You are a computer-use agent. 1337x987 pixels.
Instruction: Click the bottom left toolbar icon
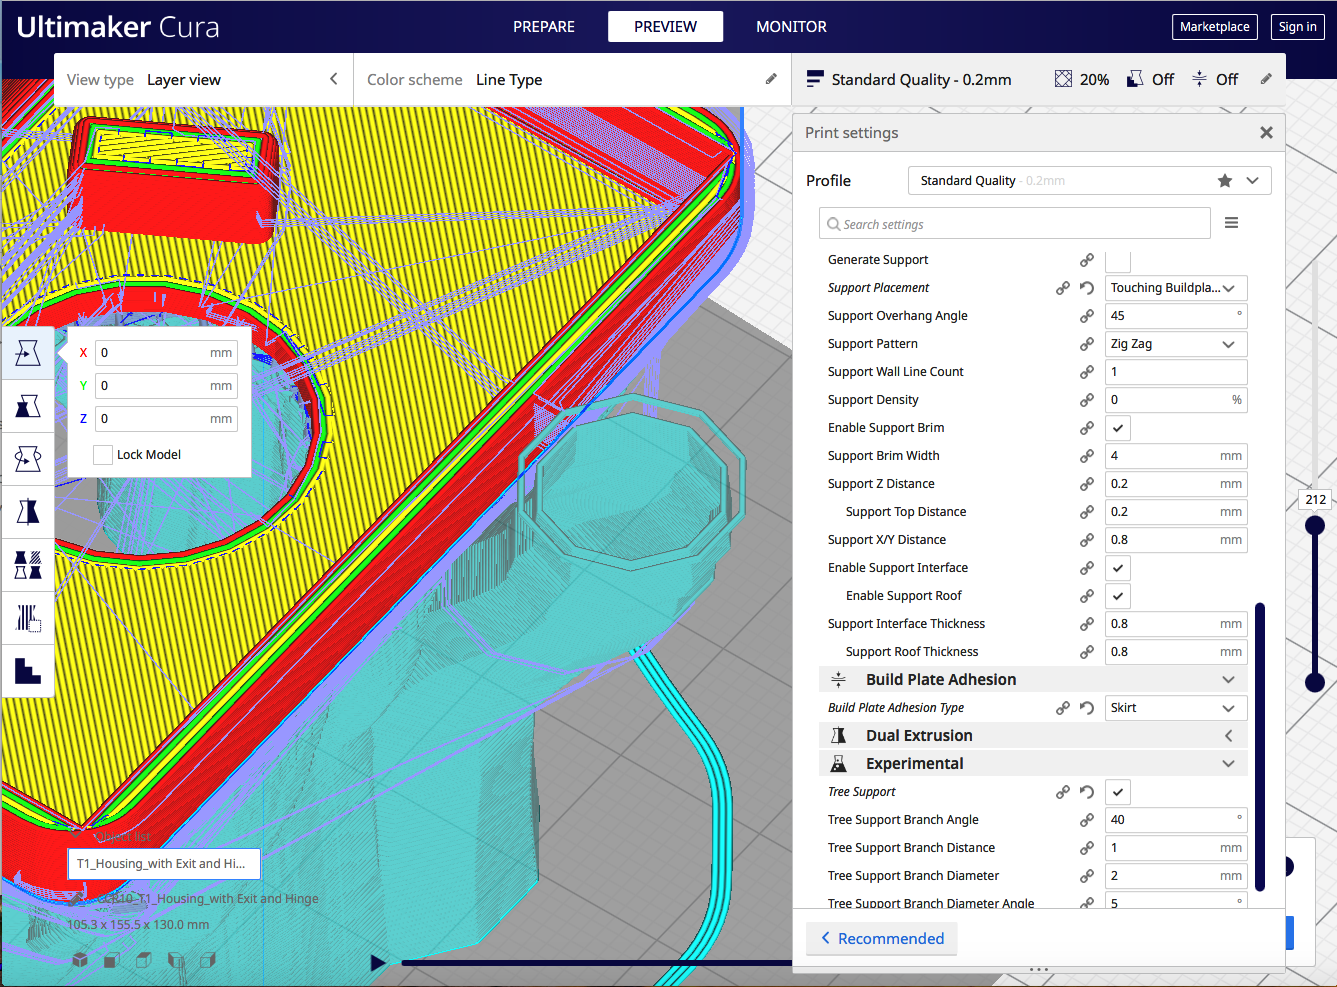[28, 671]
